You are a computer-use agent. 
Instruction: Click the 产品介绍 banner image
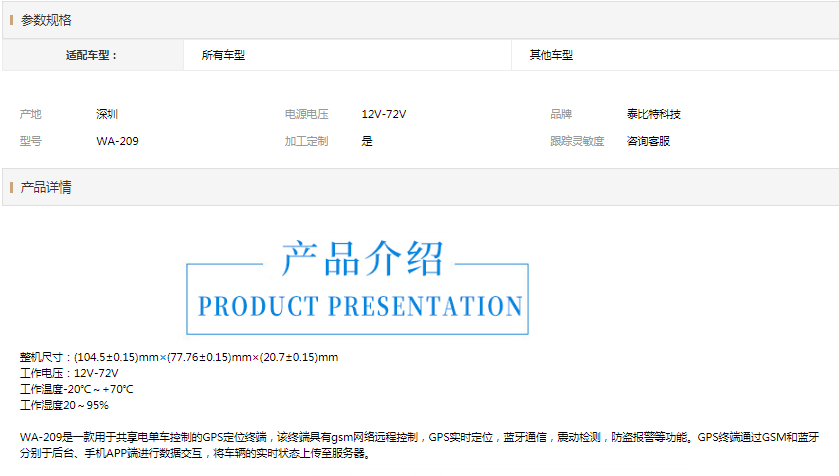(x=357, y=287)
